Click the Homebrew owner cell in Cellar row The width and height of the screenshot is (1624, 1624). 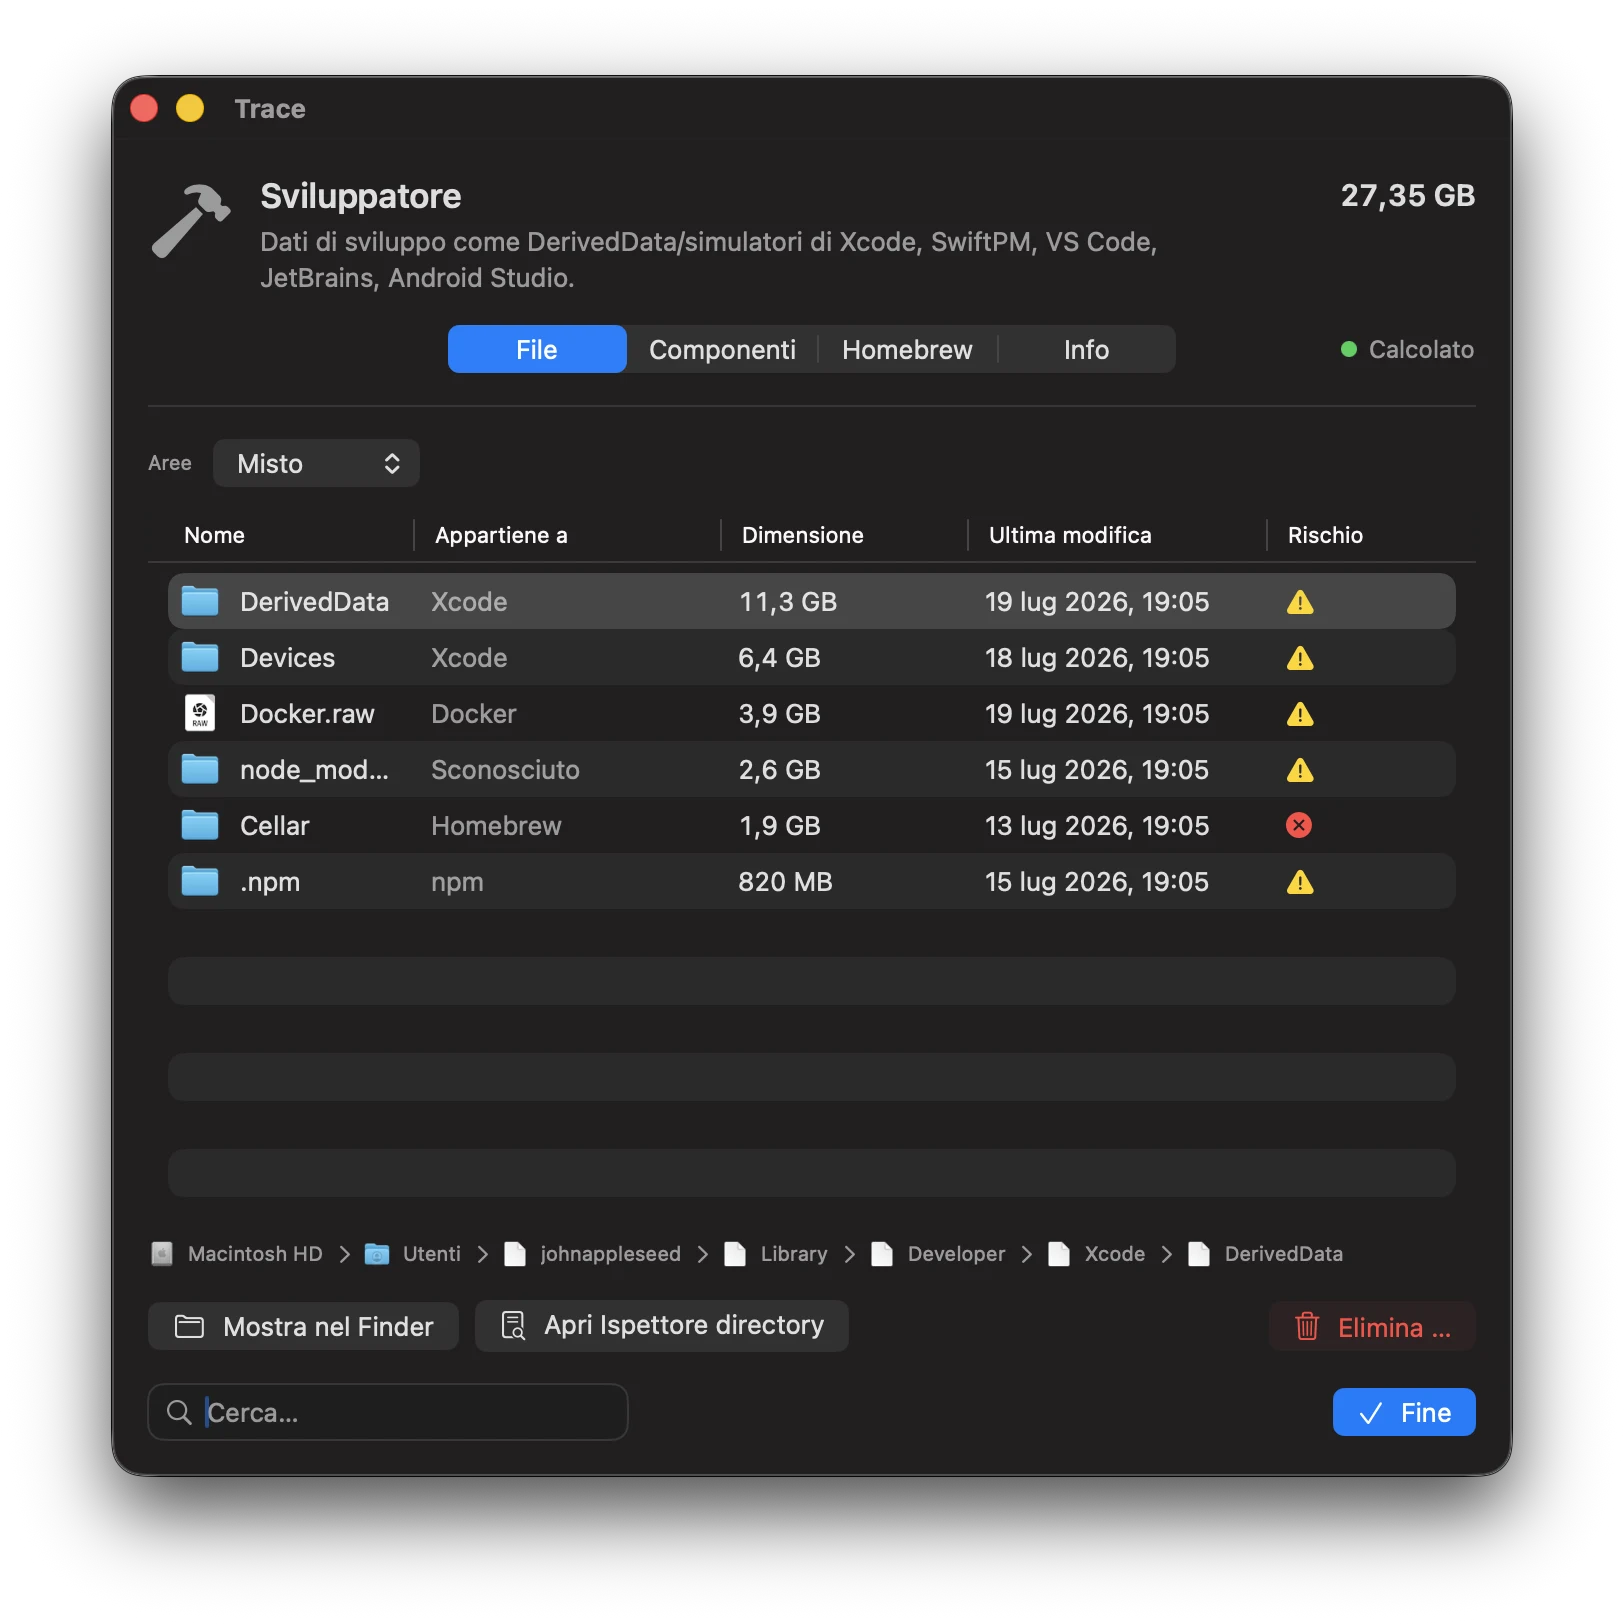[496, 826]
